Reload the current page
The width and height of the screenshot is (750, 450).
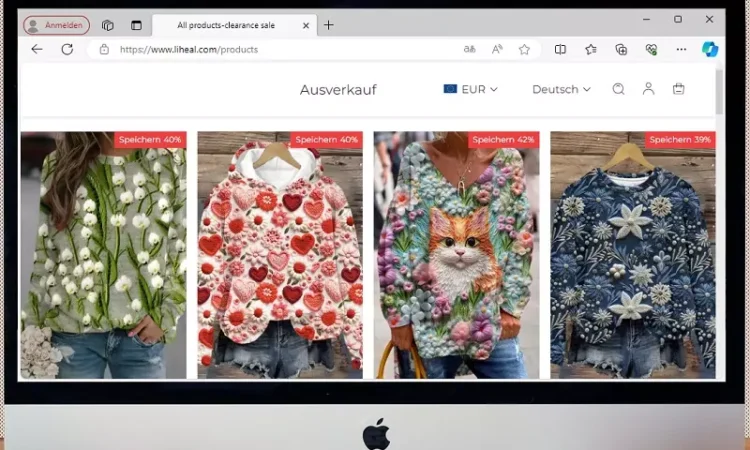[67, 49]
